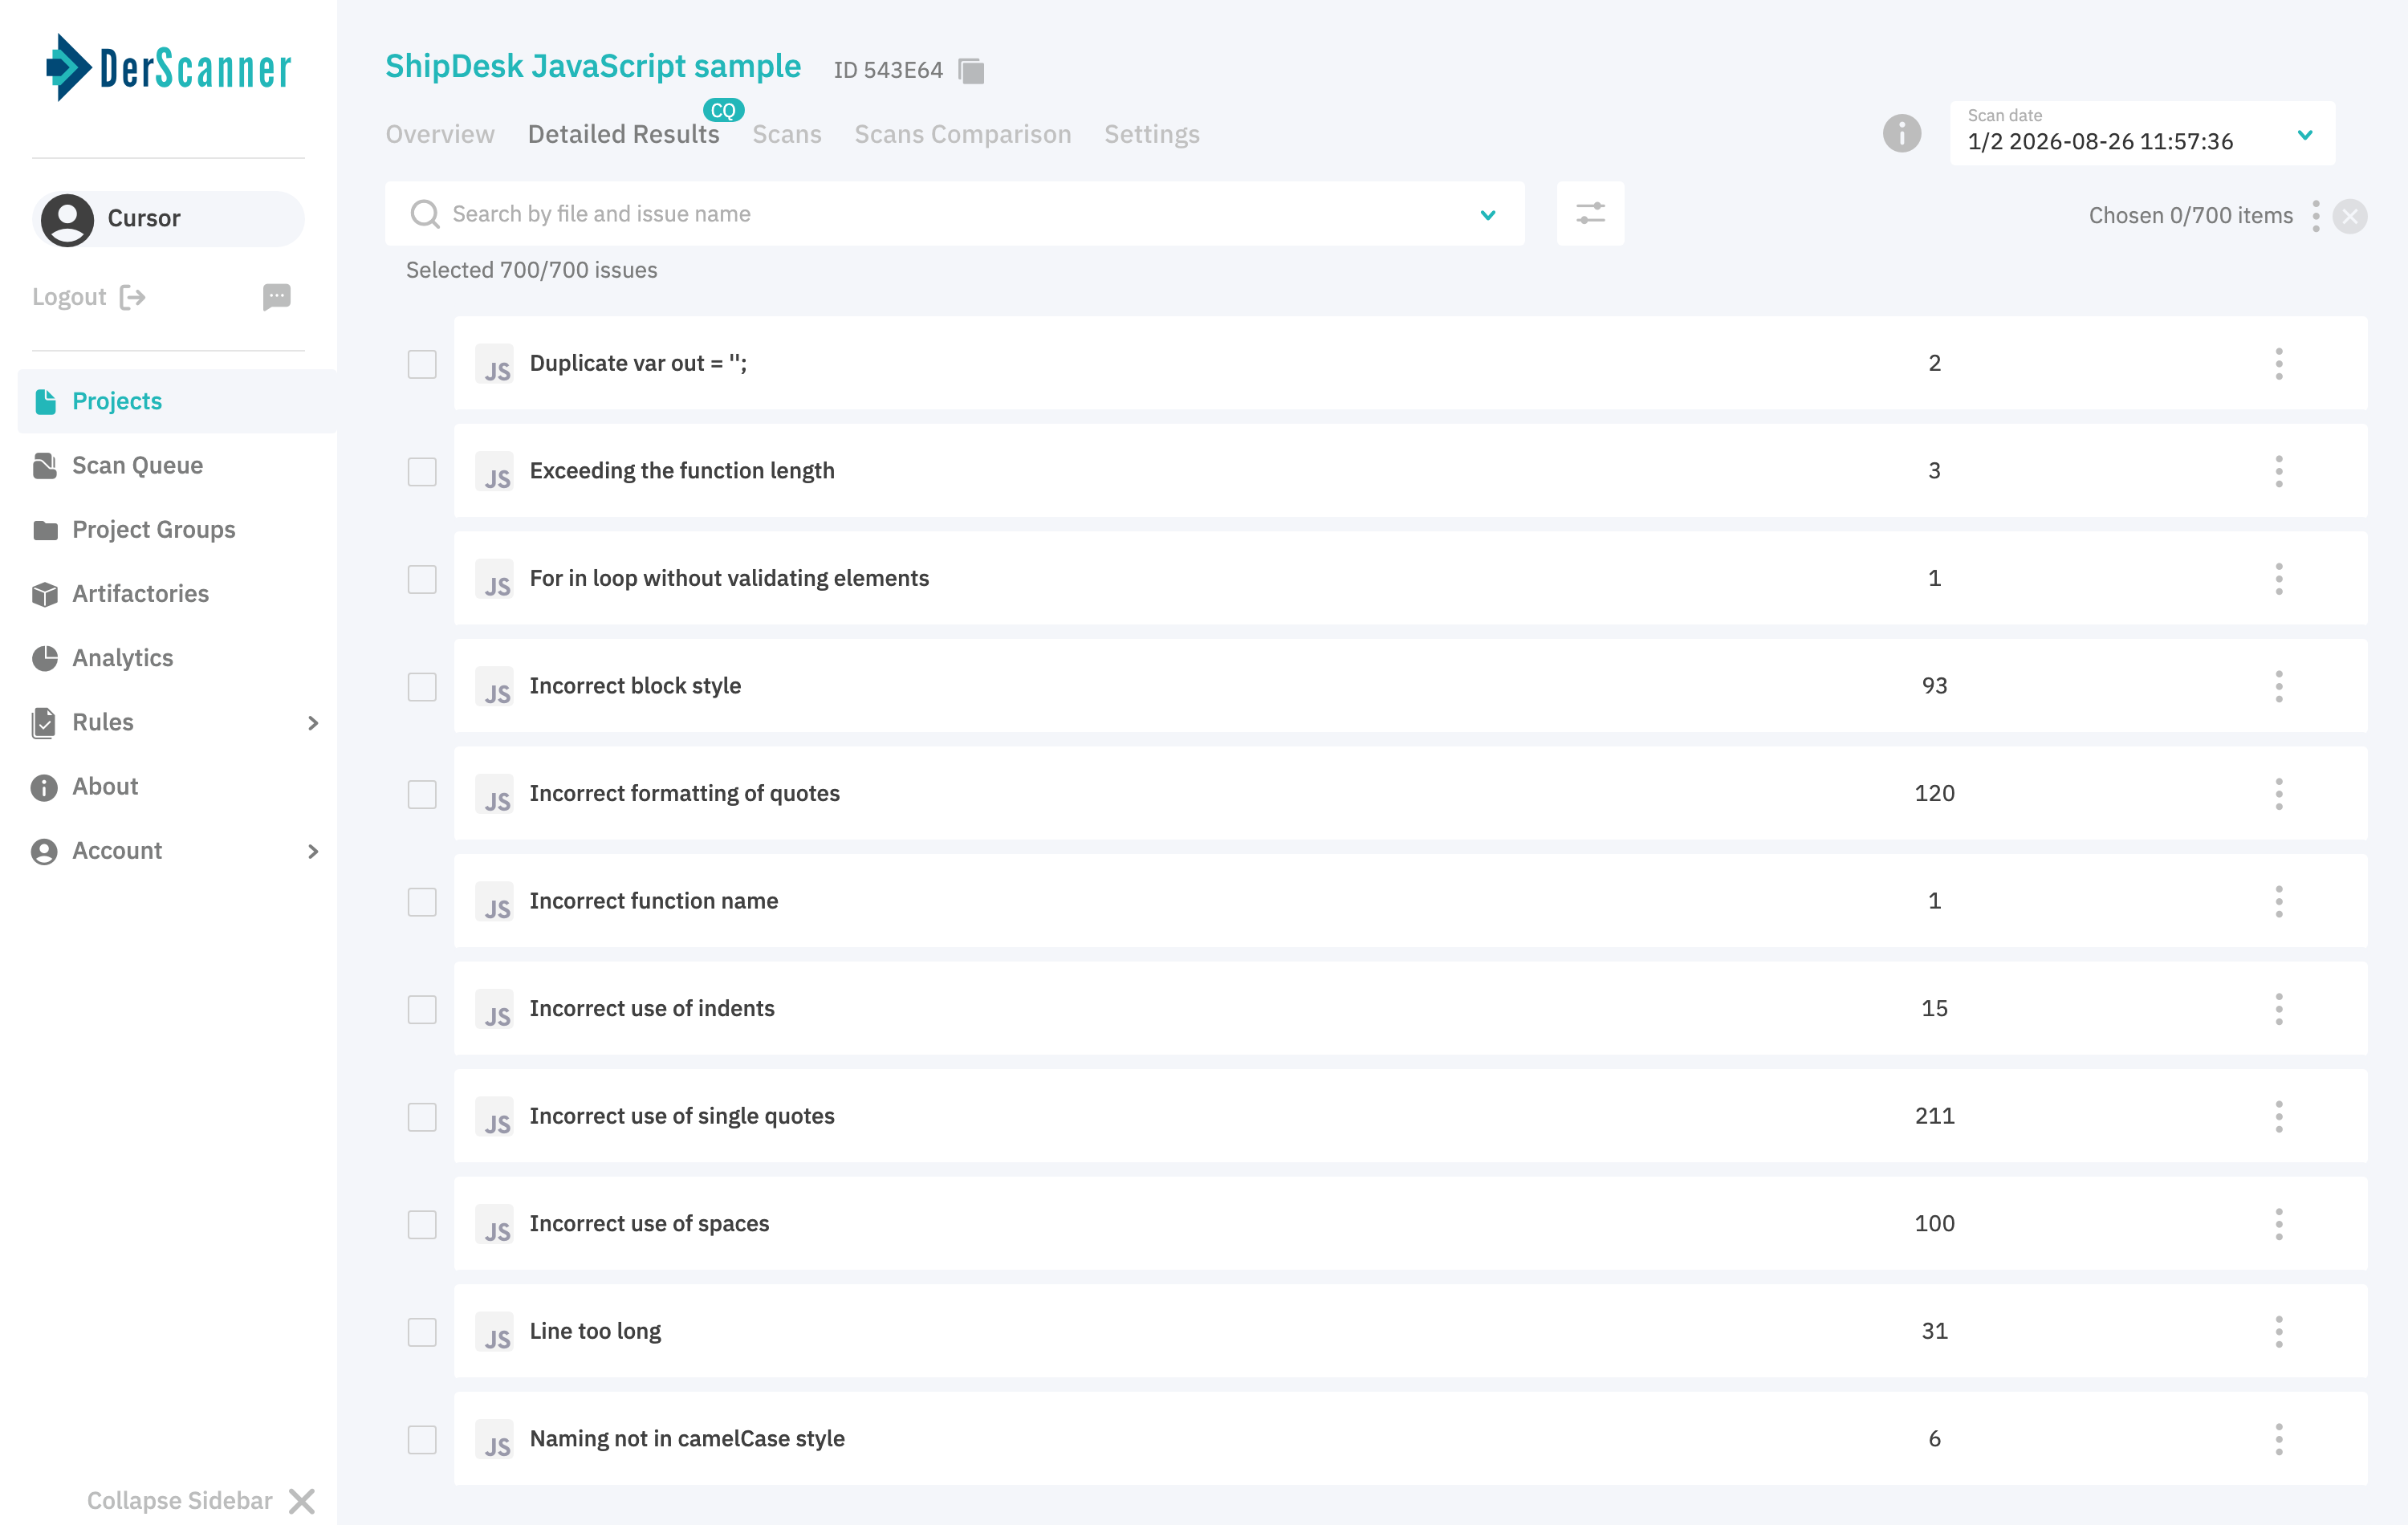The image size is (2408, 1525).
Task: Click the Collapse Sidebar X icon
Action: tap(302, 1500)
